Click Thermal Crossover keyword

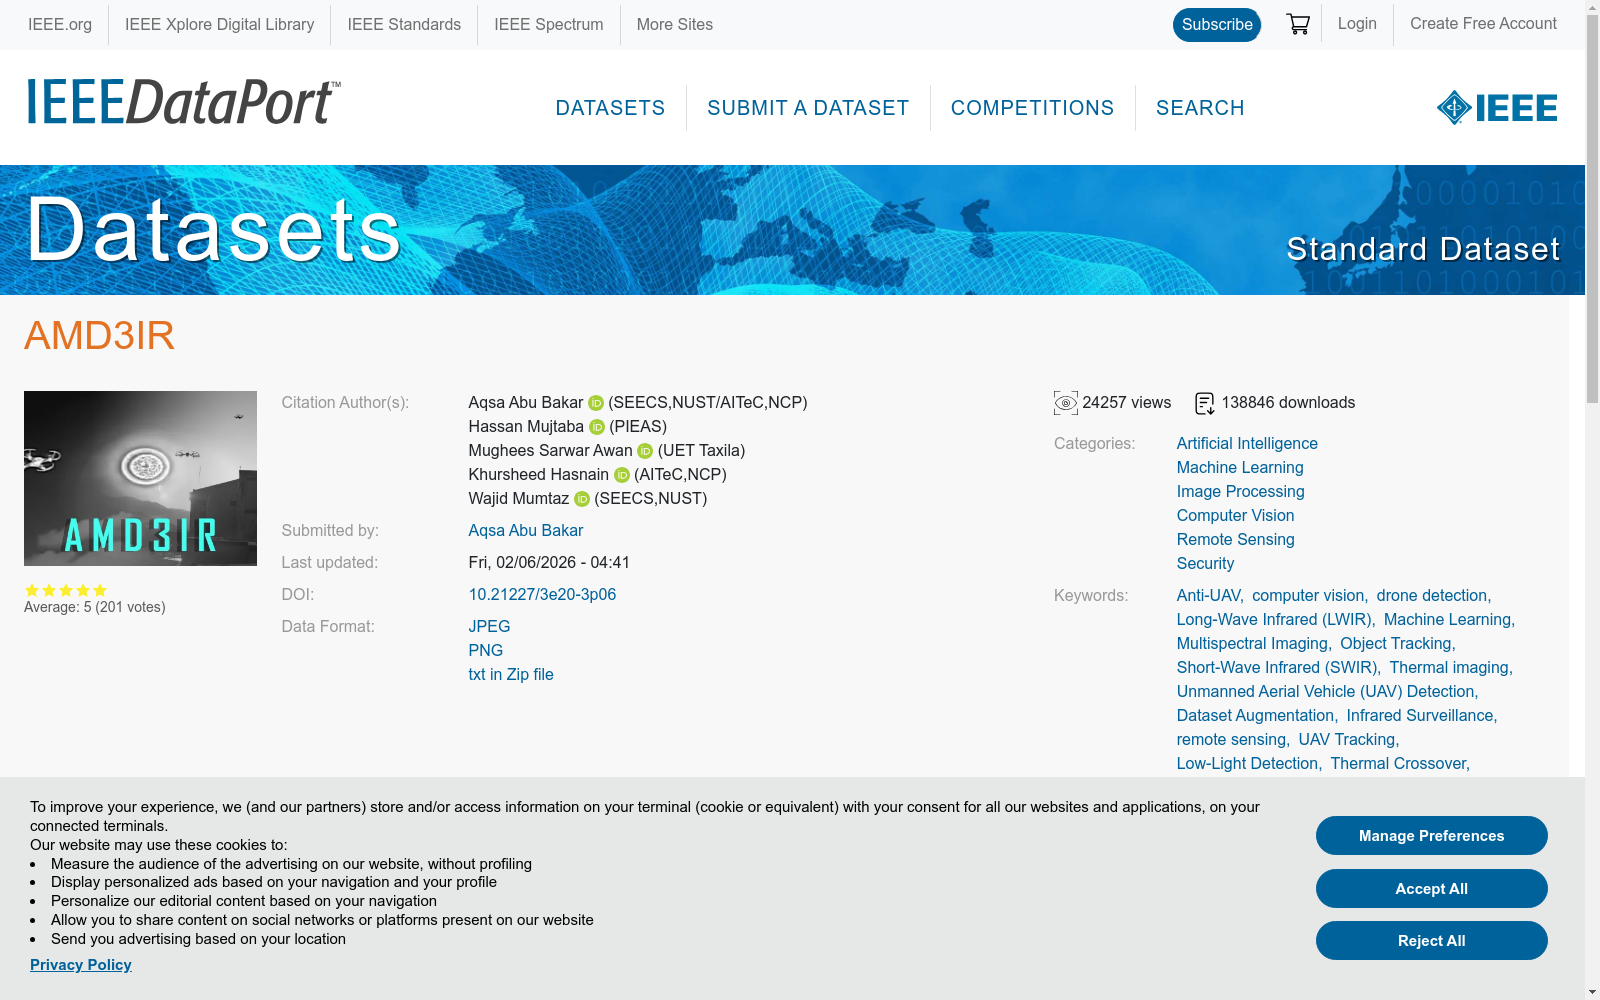(x=1398, y=764)
